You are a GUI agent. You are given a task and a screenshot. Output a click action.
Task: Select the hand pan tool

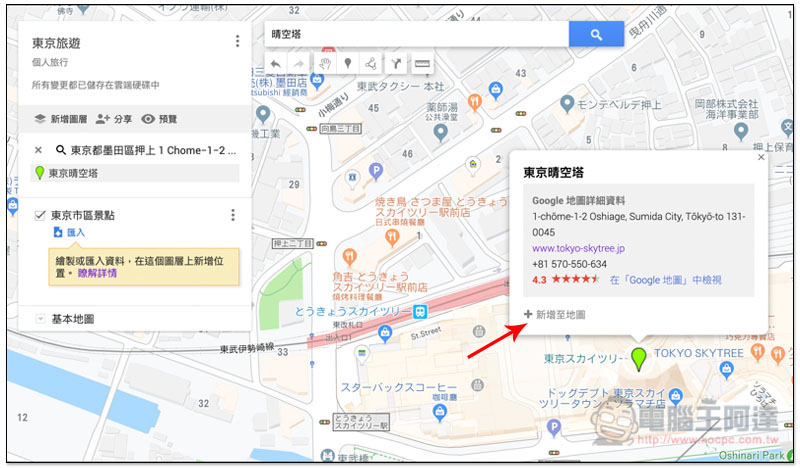click(x=324, y=64)
